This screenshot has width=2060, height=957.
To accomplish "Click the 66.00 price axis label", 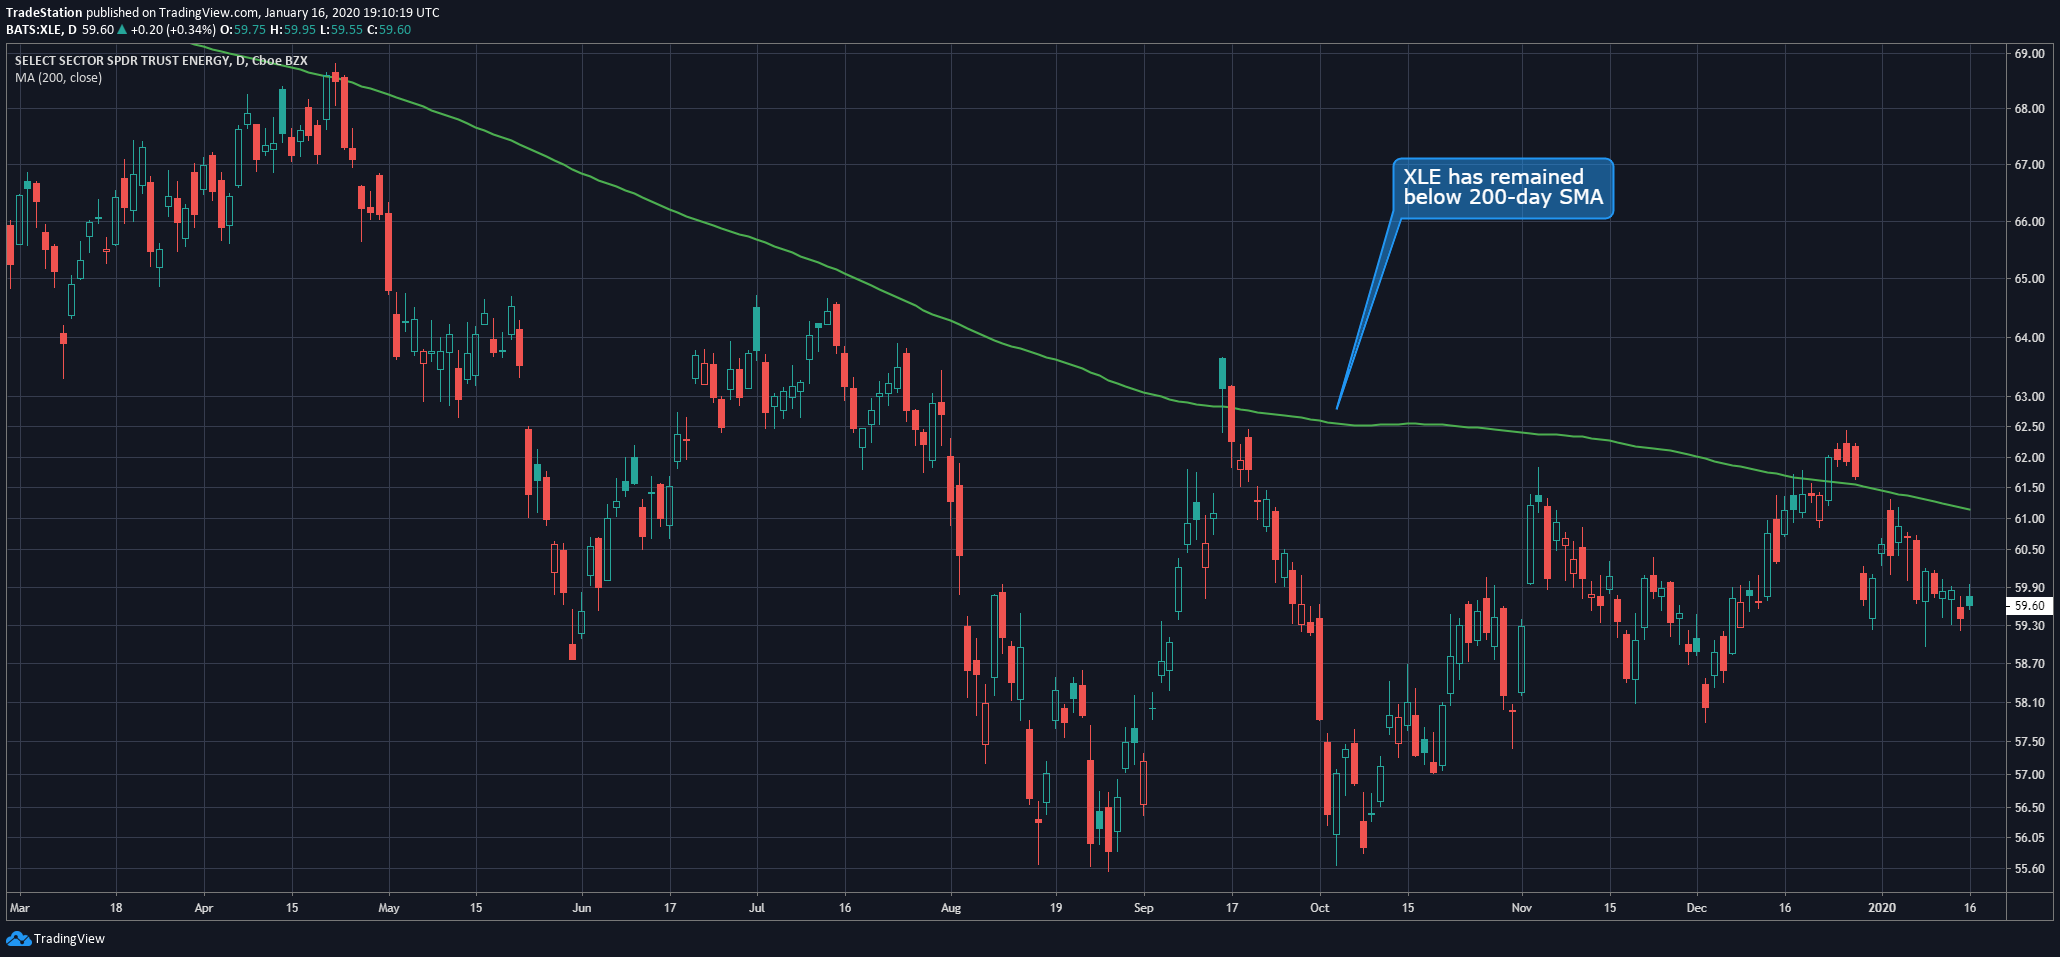I will point(2029,222).
